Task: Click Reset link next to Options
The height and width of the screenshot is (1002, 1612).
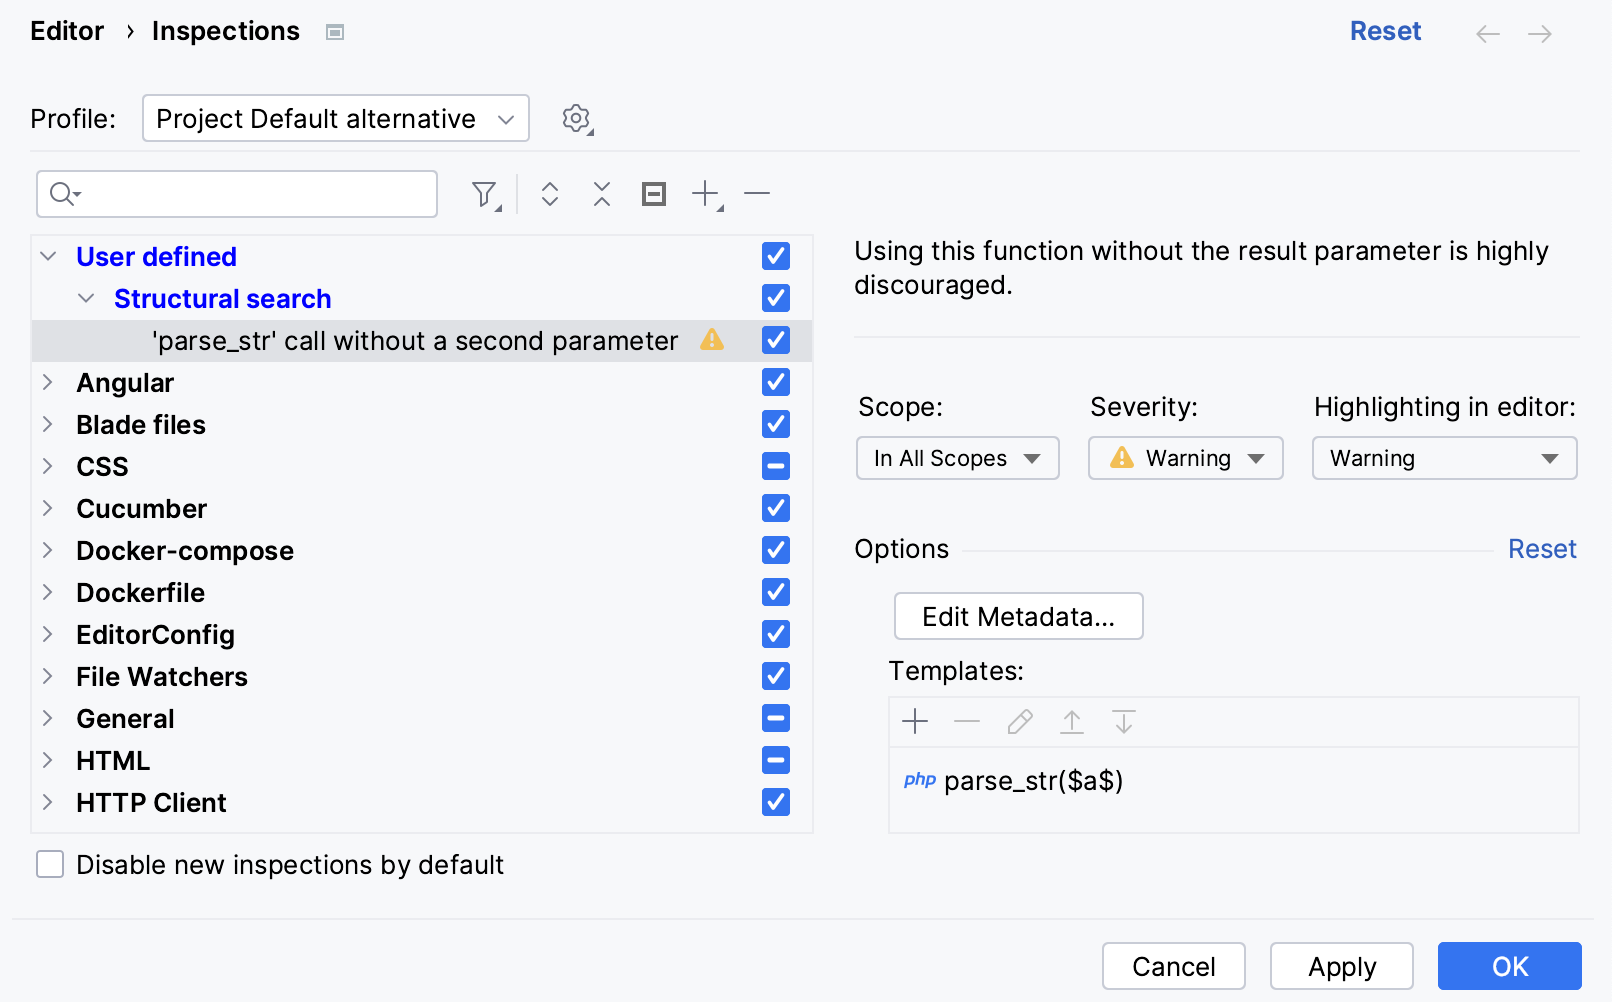Action: coord(1541,549)
